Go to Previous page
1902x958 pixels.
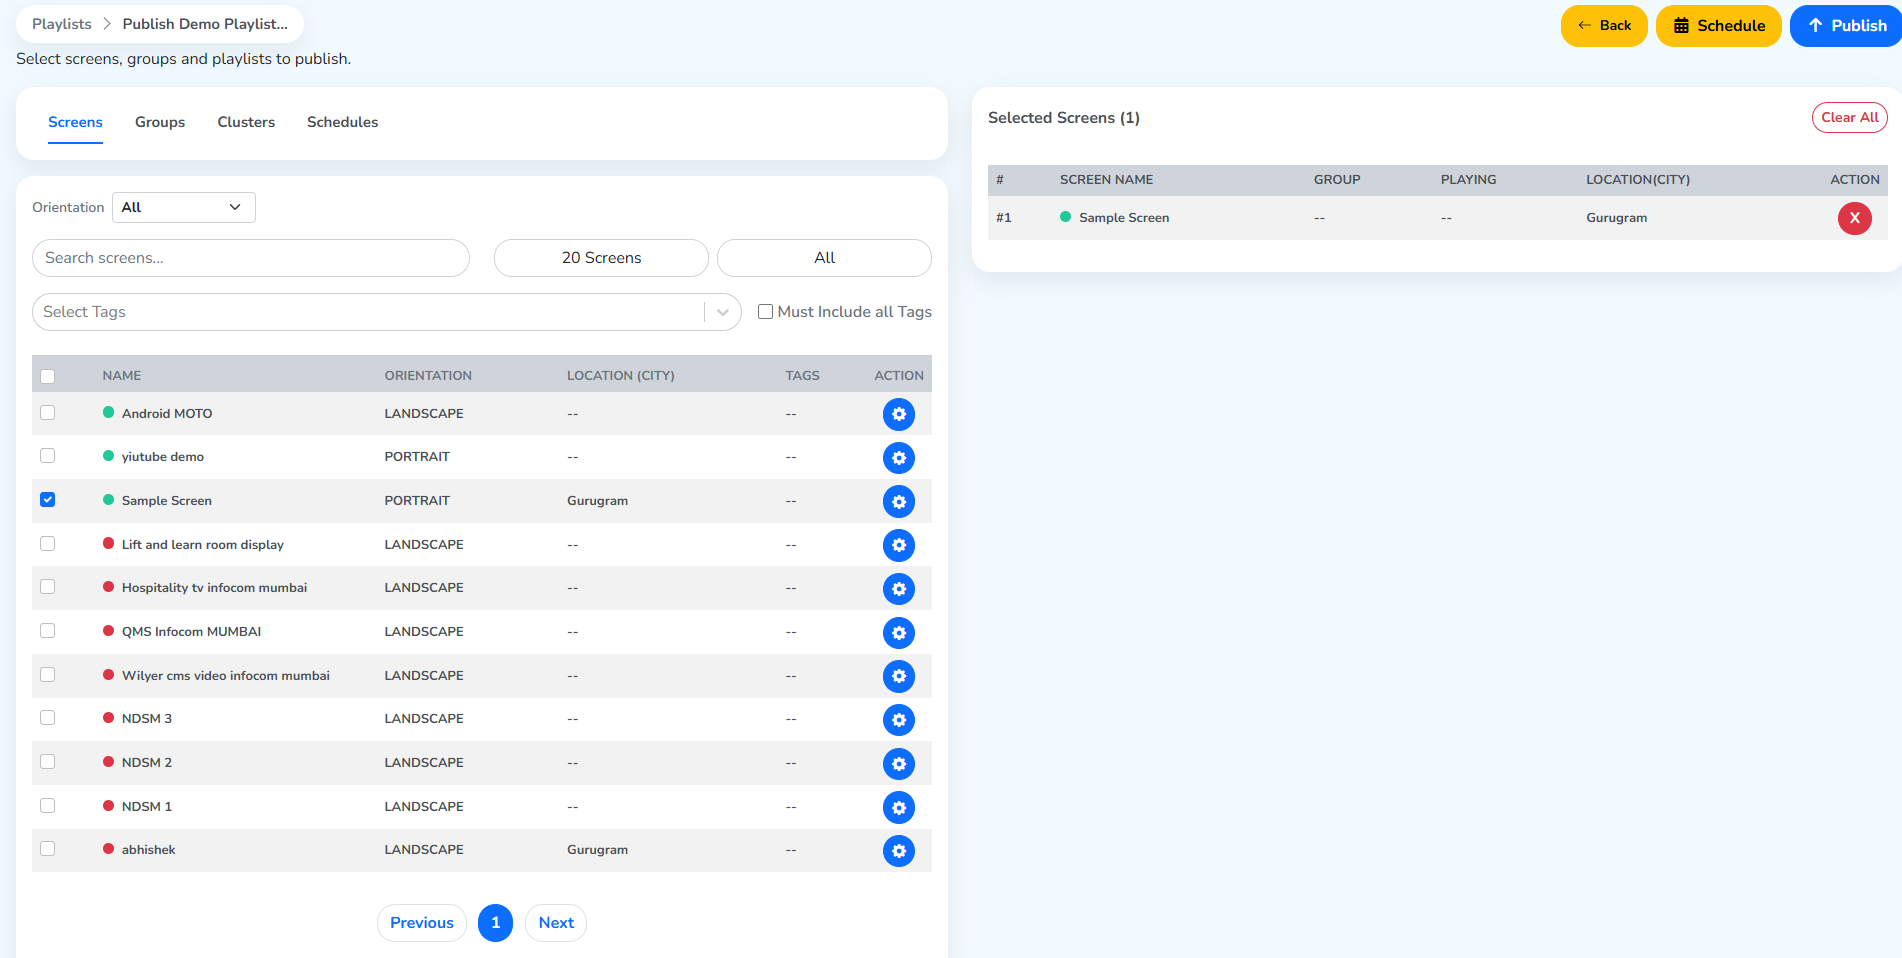pyautogui.click(x=422, y=923)
